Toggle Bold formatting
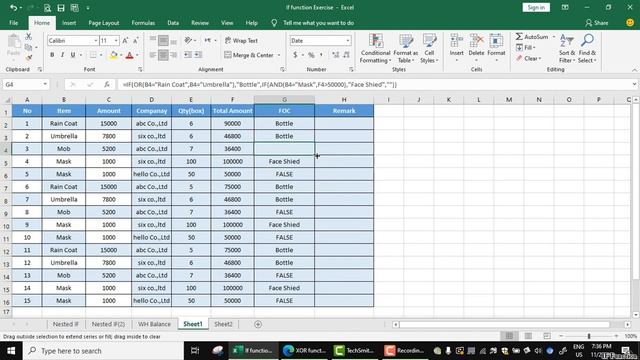This screenshot has height=360, width=640. (52, 55)
